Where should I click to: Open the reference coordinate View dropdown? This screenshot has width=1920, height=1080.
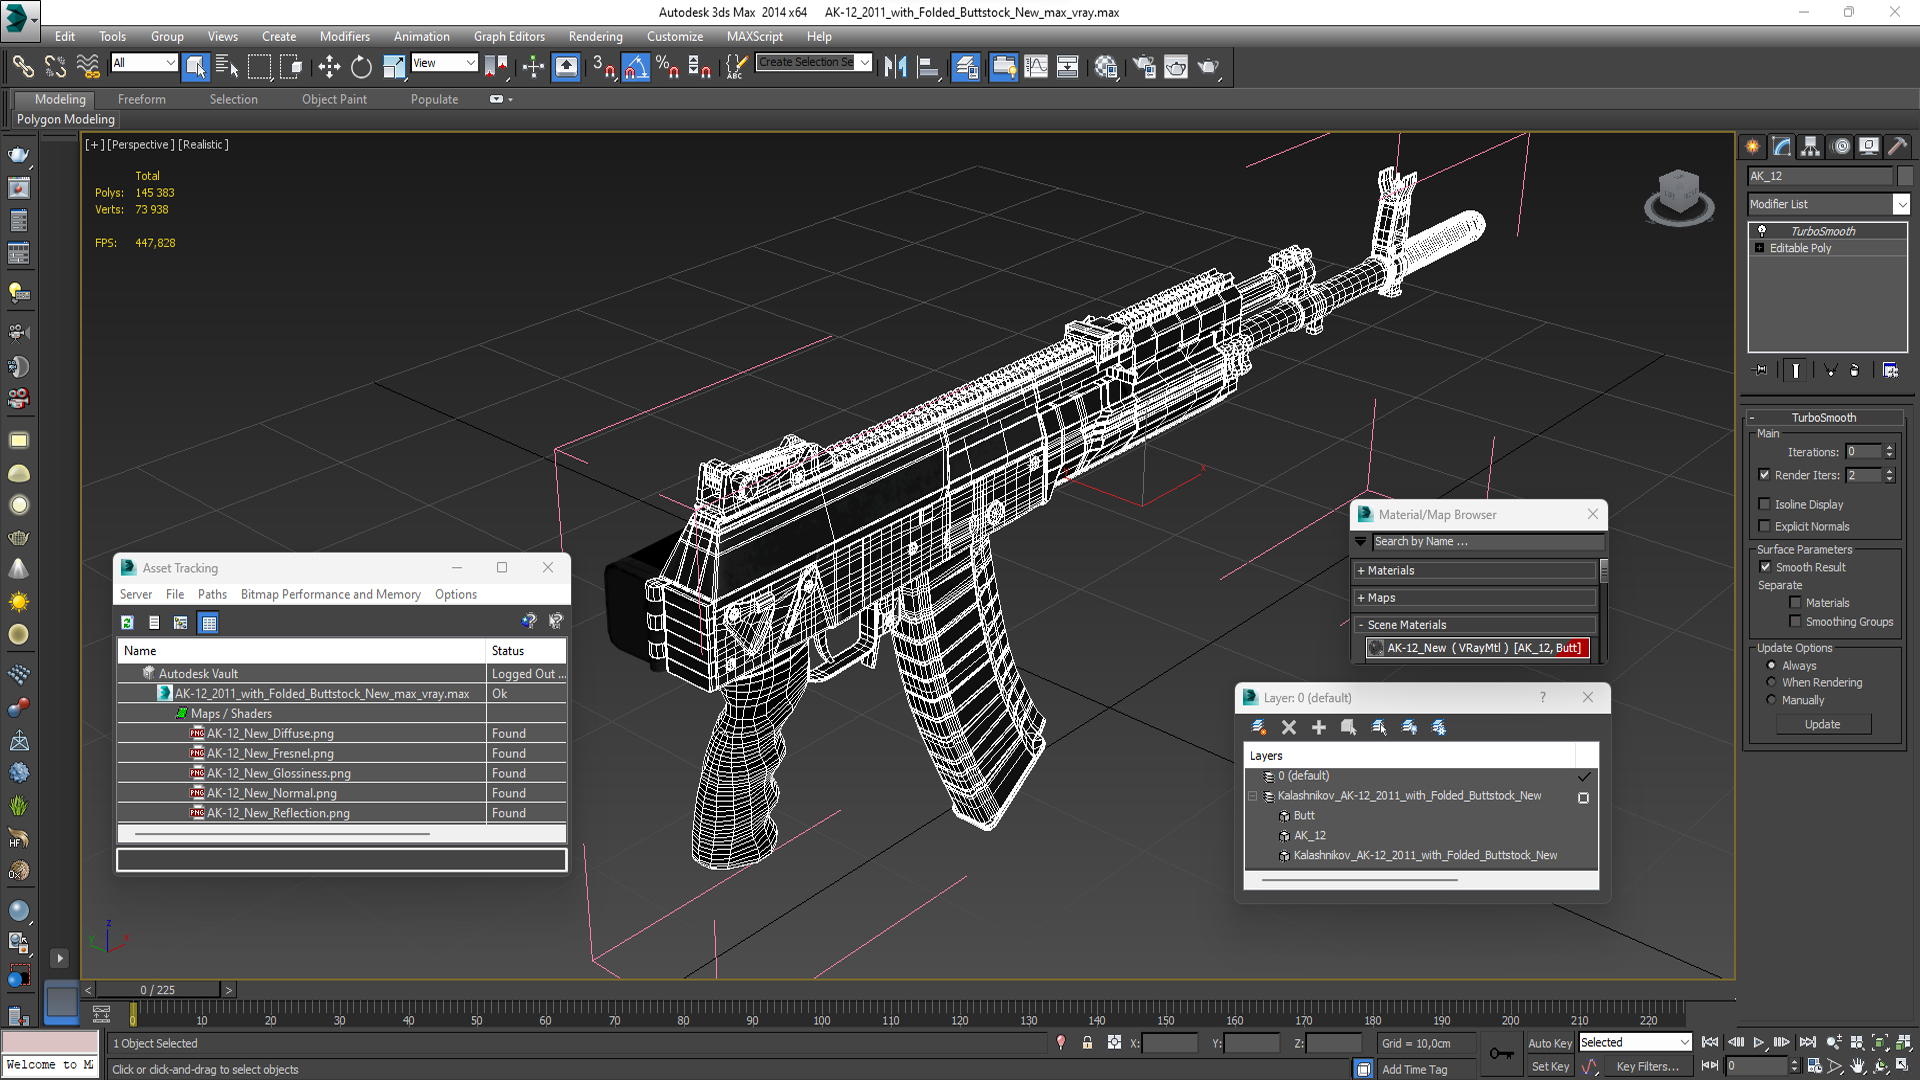coord(470,63)
